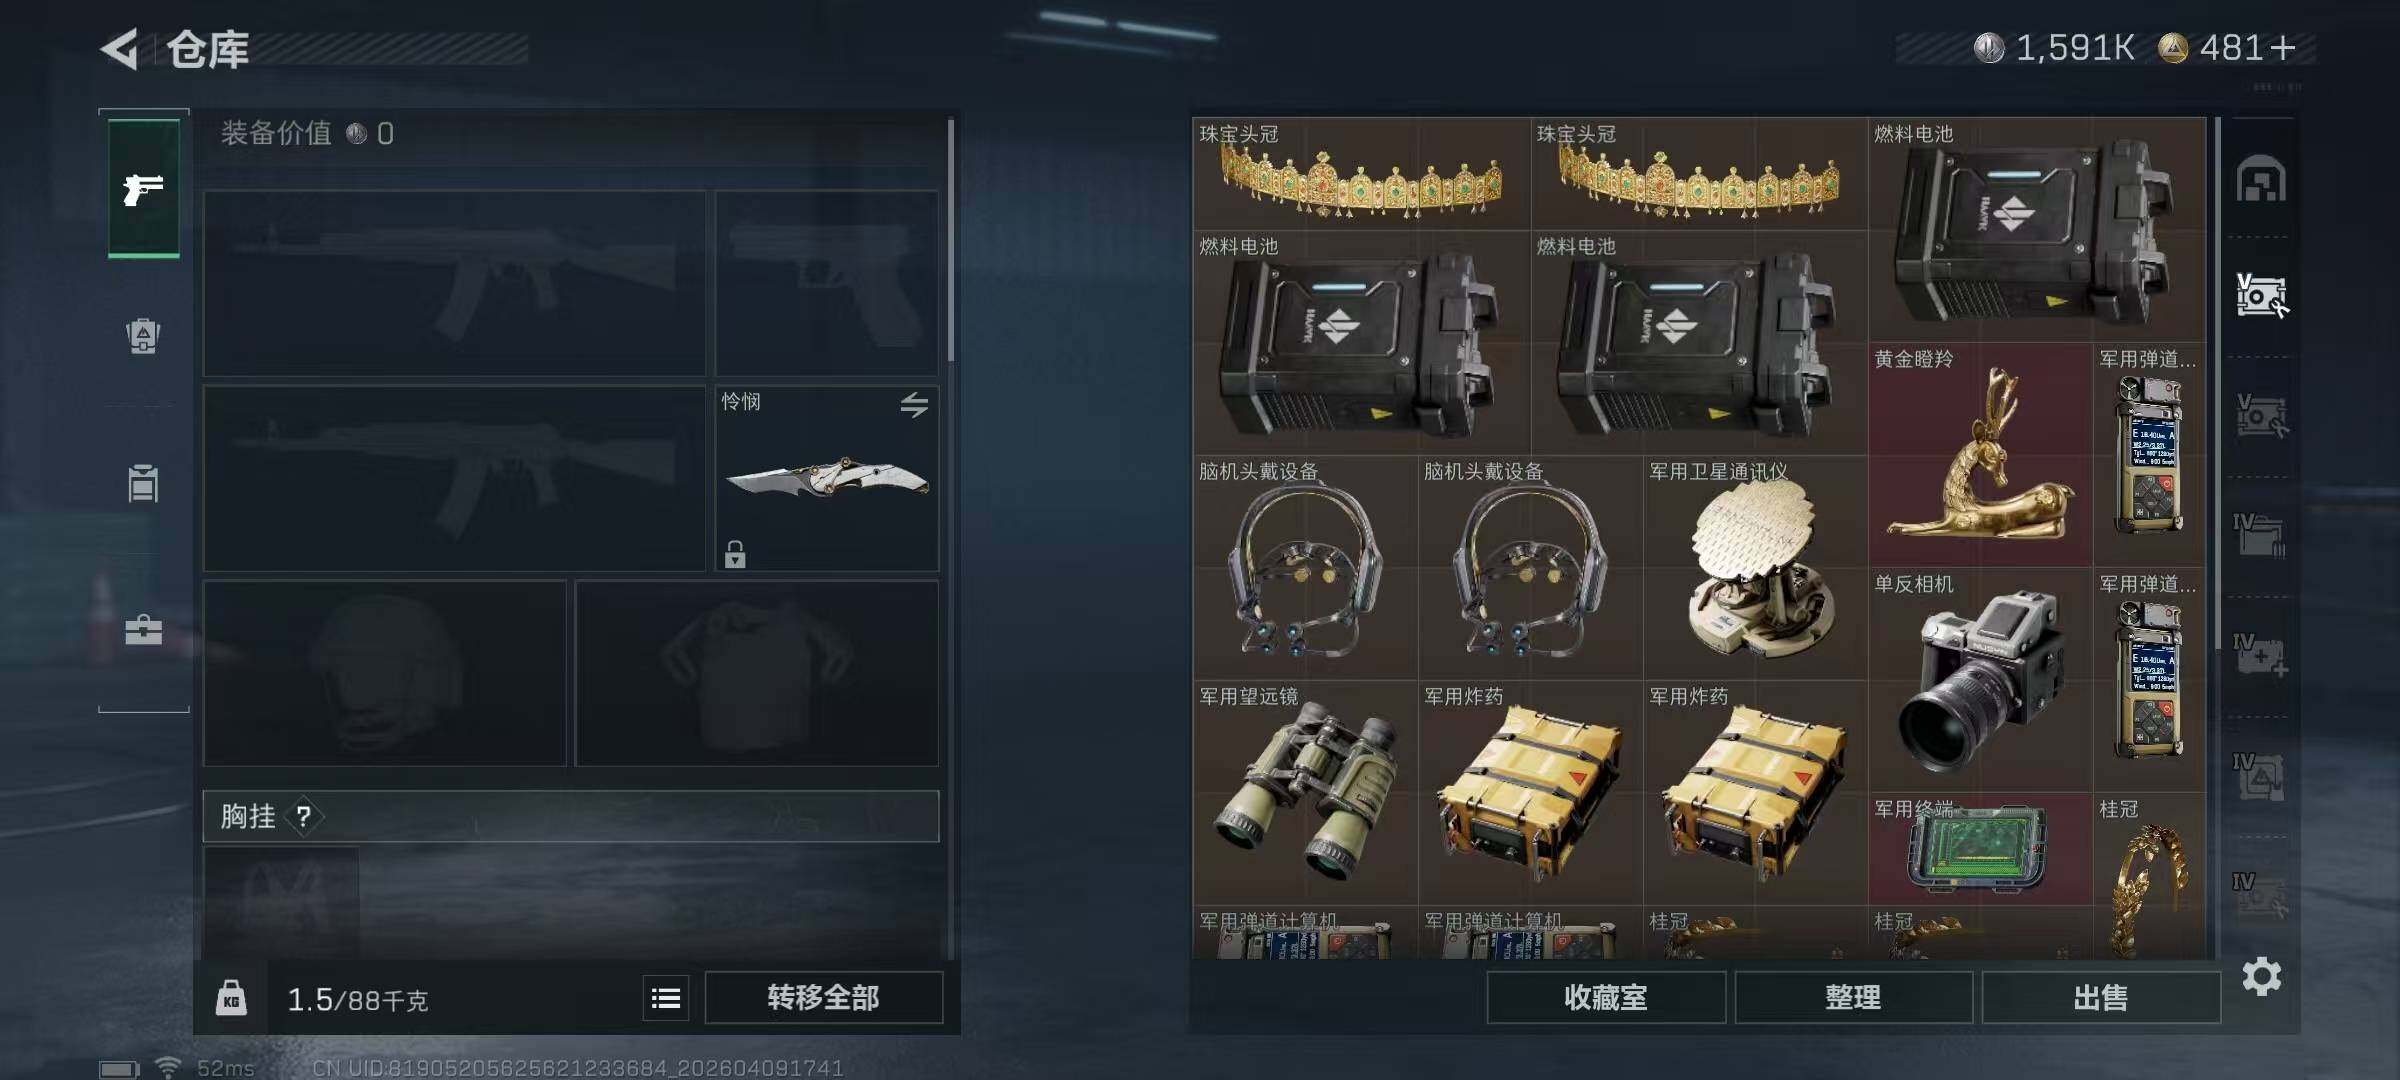The height and width of the screenshot is (1080, 2400).
Task: Click the 转移全部 button
Action: 823,998
